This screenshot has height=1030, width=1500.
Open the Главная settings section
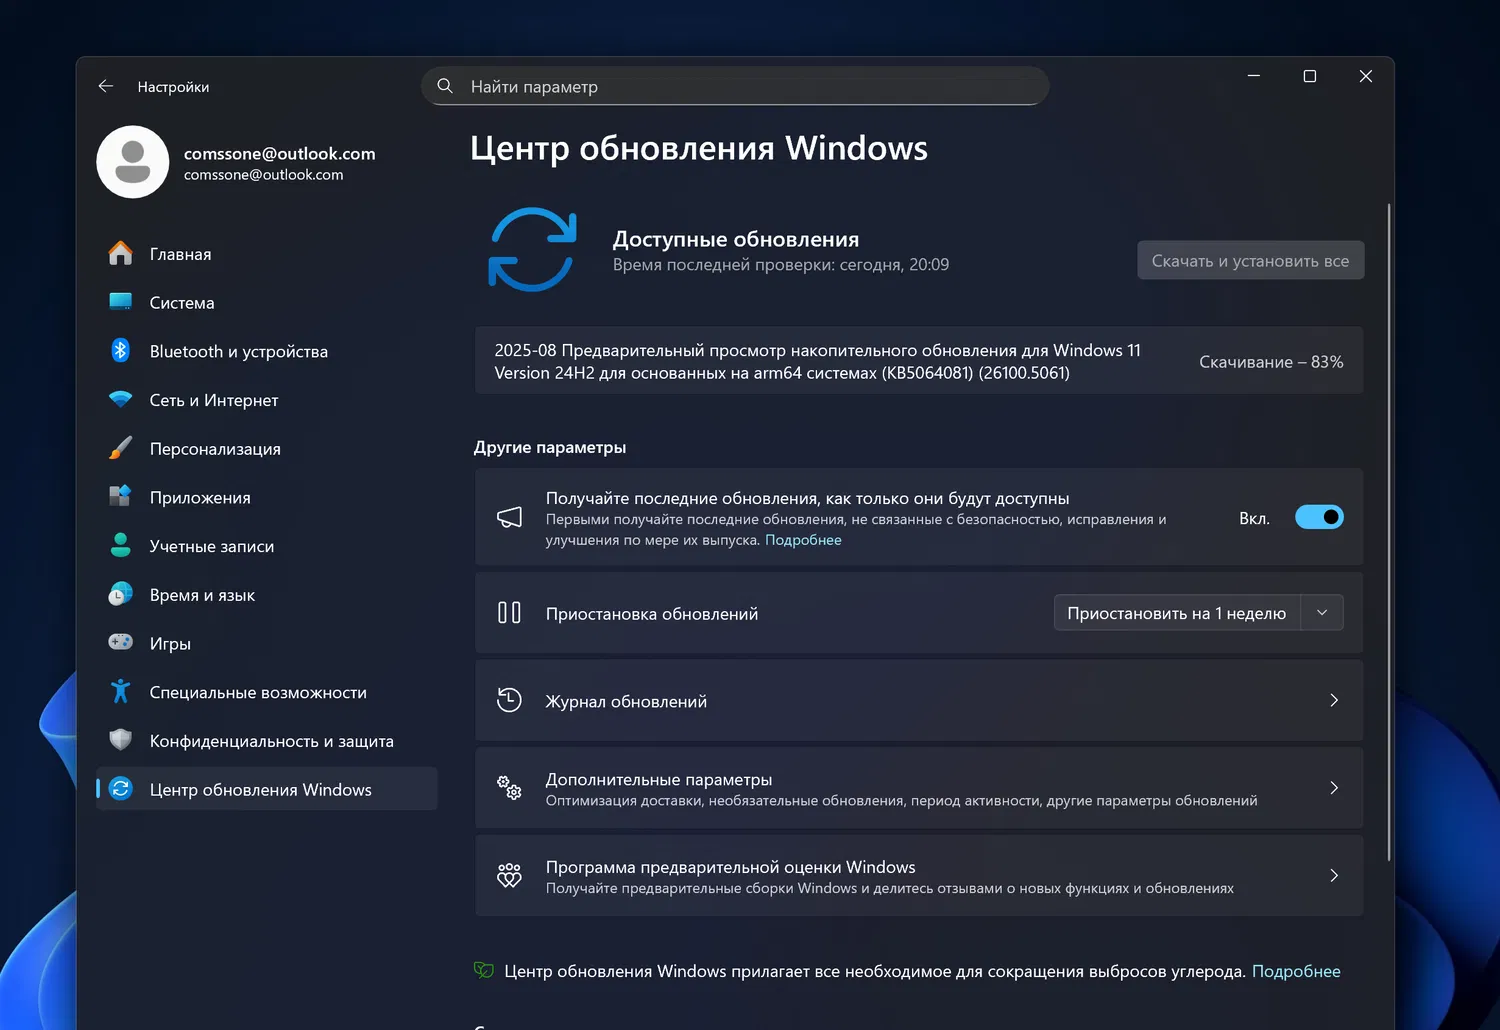(267, 254)
